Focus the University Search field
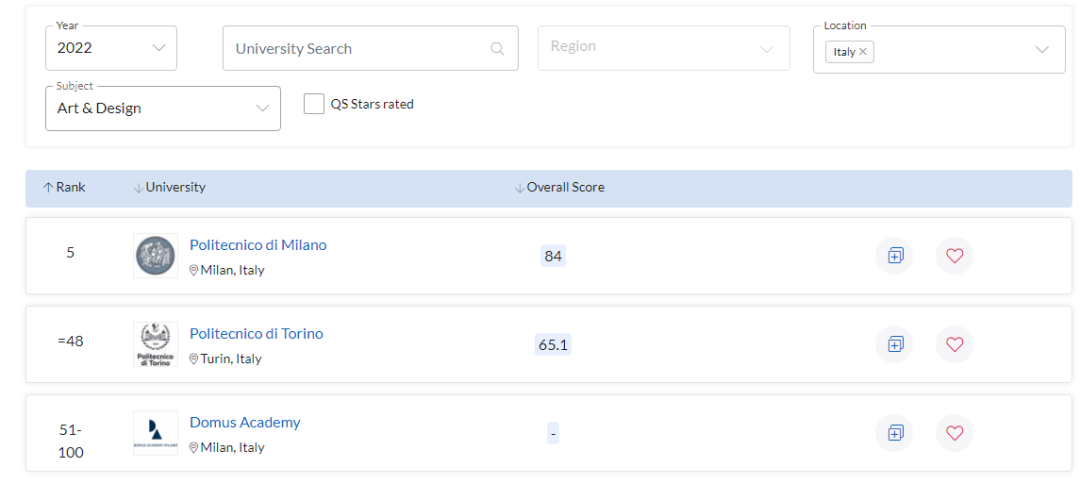The image size is (1080, 484). pos(370,48)
